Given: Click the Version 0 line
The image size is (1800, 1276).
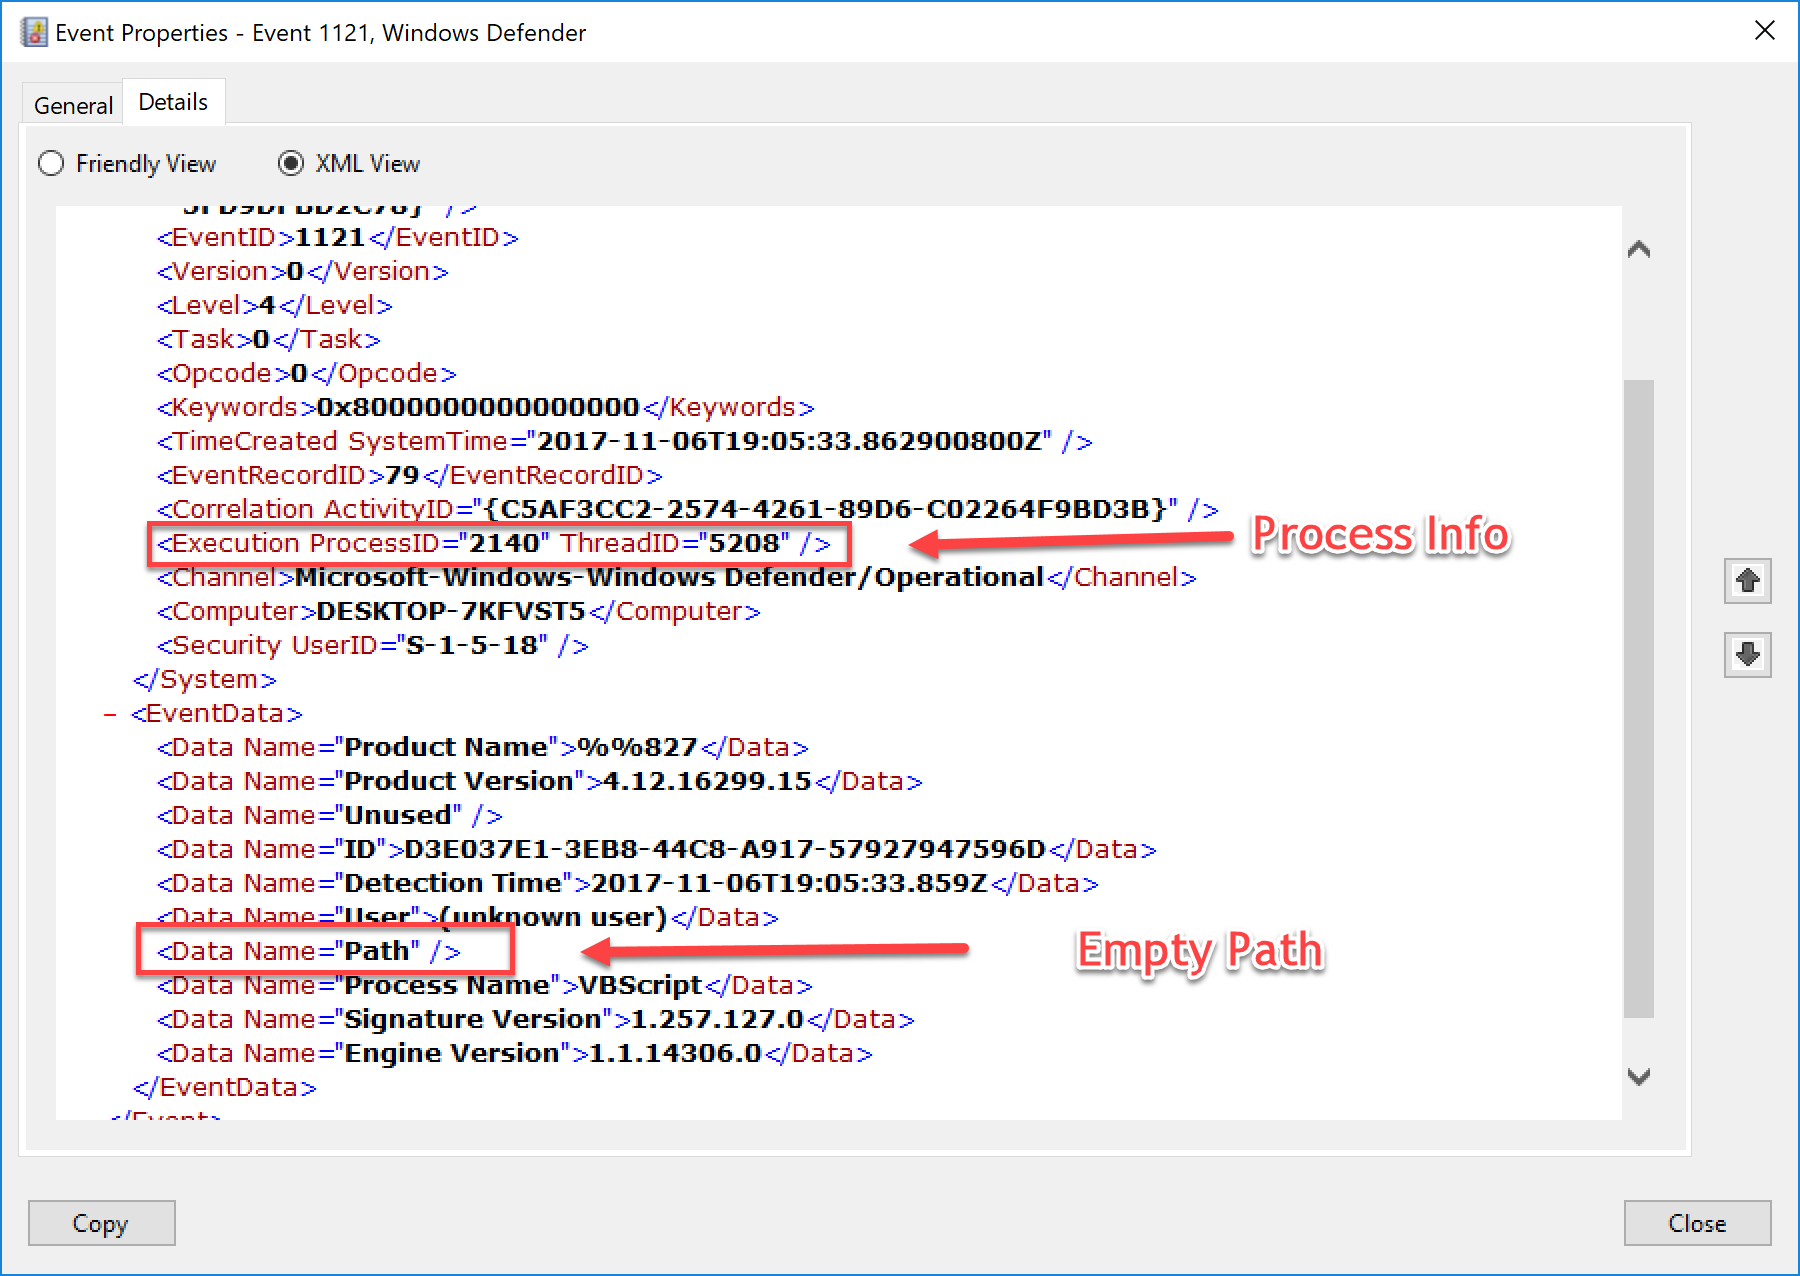Looking at the screenshot, I should tap(303, 272).
